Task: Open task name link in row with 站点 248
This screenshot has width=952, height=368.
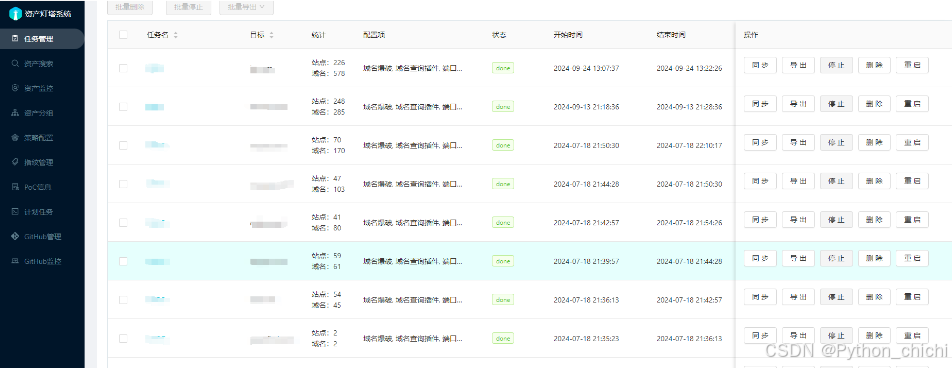Action: click(154, 107)
